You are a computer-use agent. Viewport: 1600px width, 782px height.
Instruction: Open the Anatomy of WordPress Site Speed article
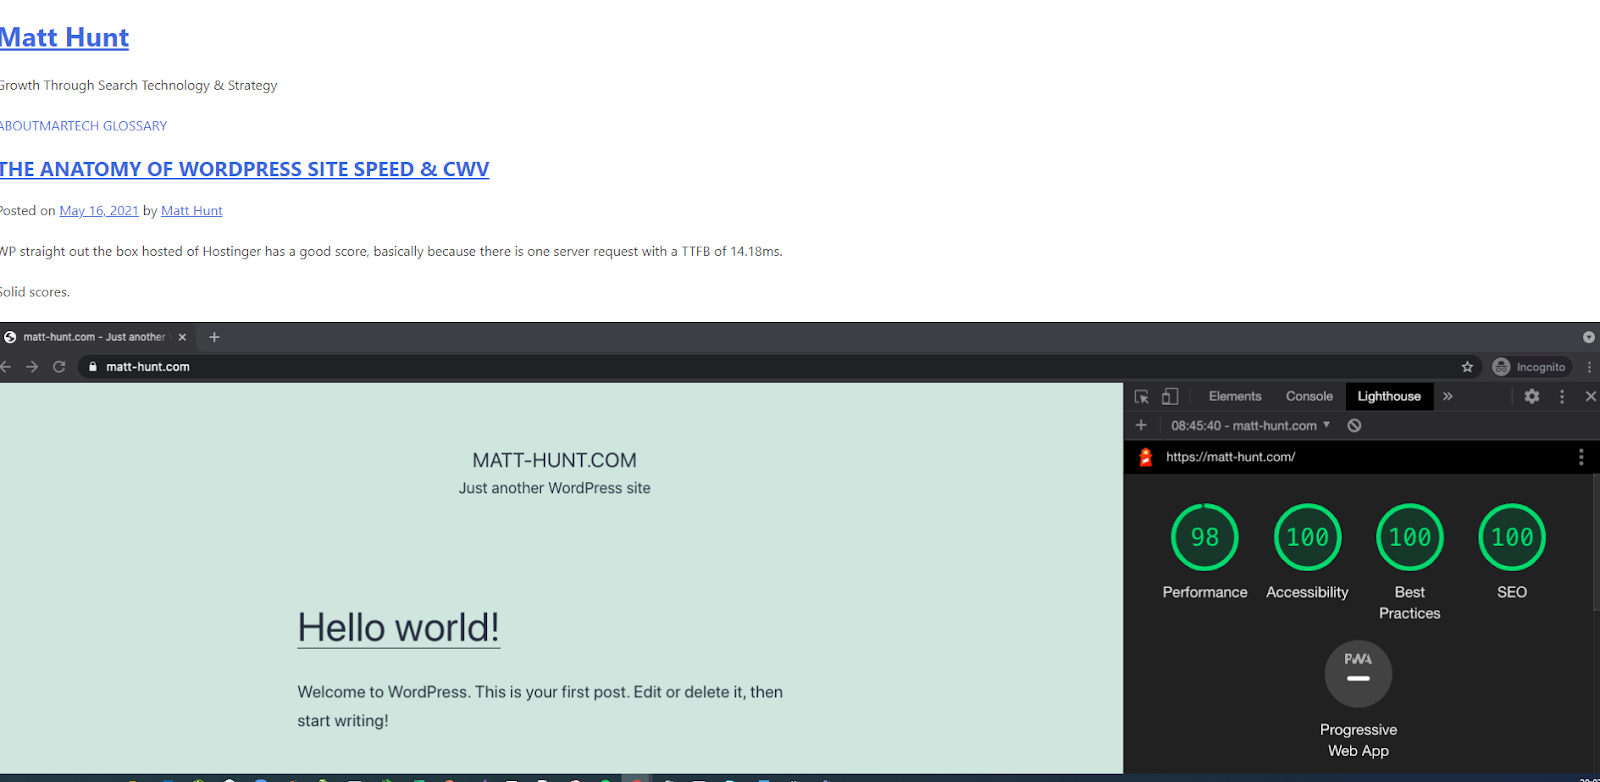(244, 169)
